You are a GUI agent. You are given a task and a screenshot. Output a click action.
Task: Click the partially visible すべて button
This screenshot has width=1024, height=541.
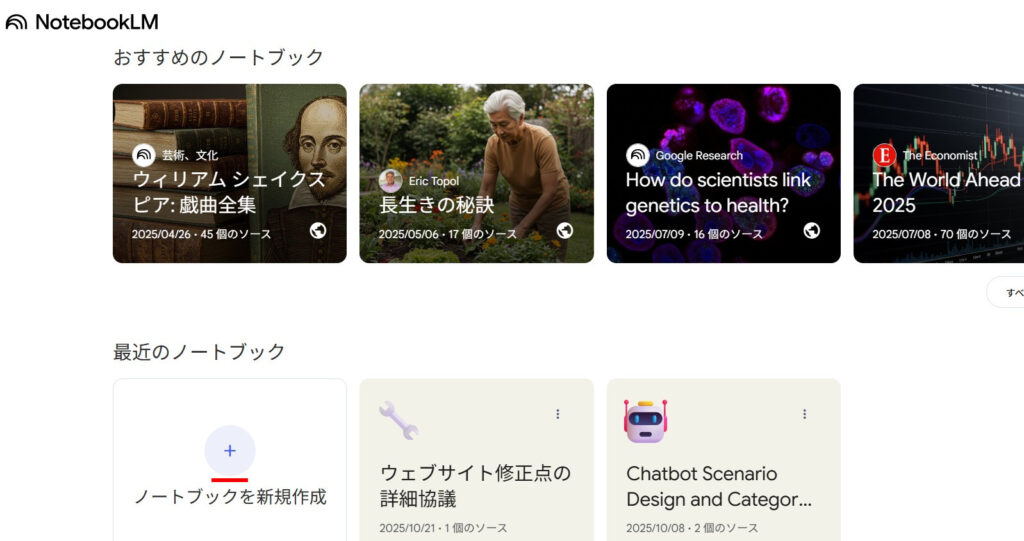coord(1012,293)
